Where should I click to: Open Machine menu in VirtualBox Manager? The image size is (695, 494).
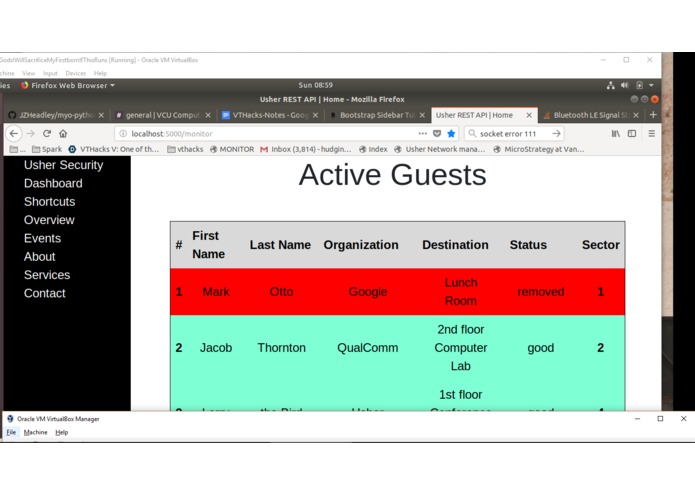point(35,432)
